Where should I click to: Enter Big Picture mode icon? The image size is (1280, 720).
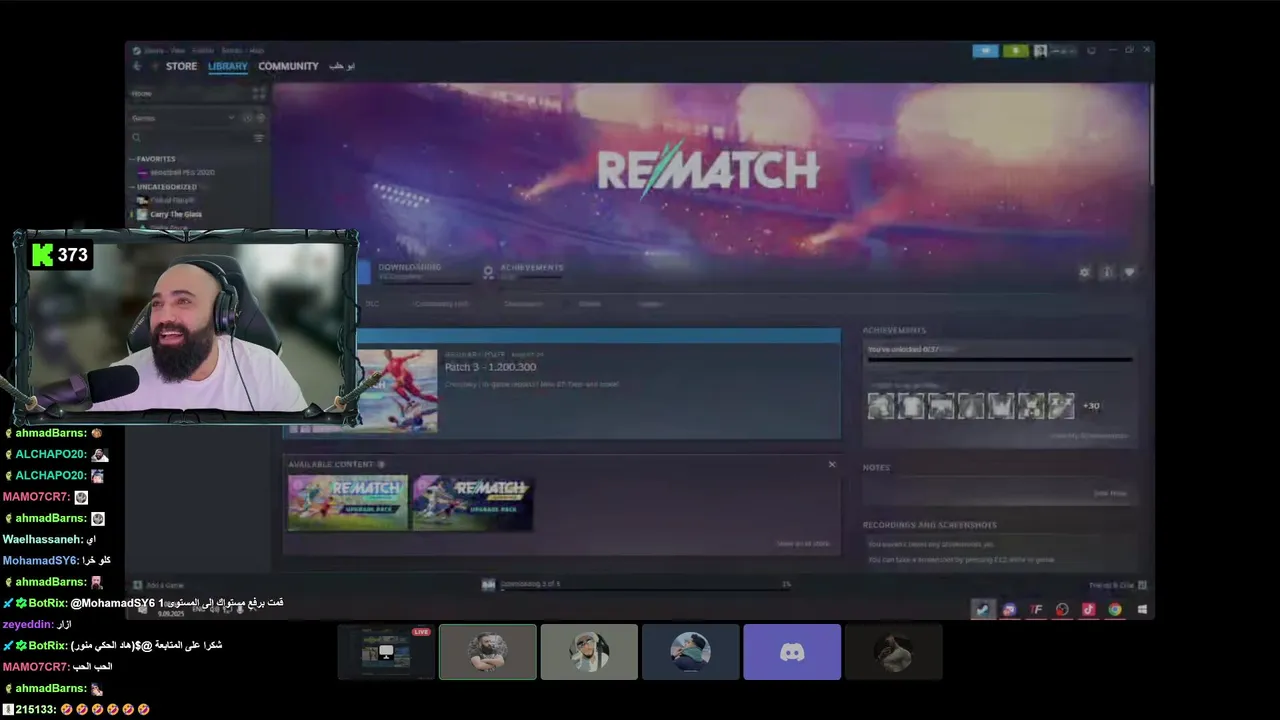pos(1091,50)
